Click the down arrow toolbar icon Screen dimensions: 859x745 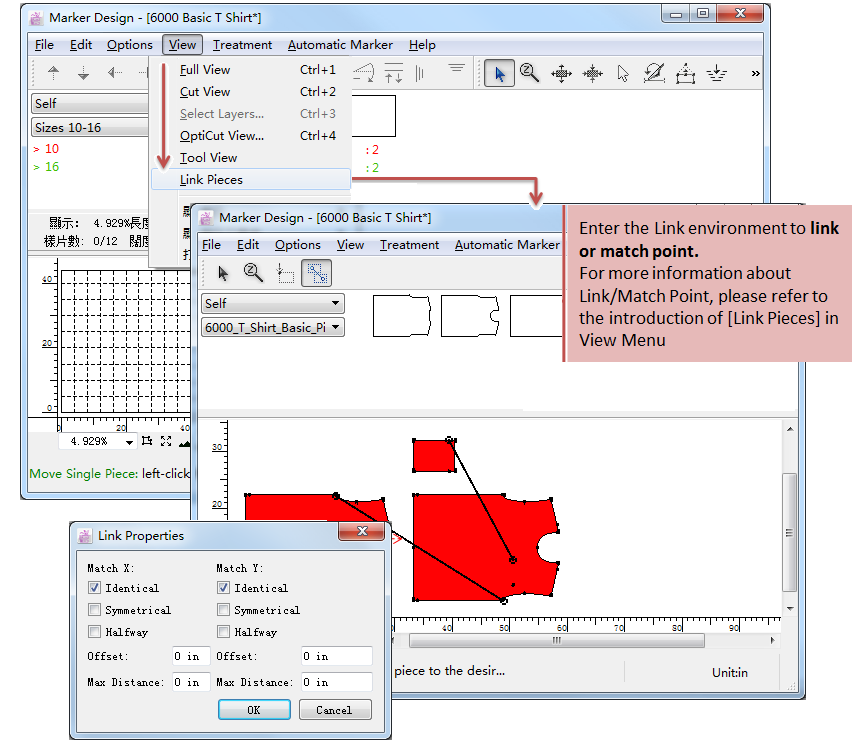[x=84, y=73]
